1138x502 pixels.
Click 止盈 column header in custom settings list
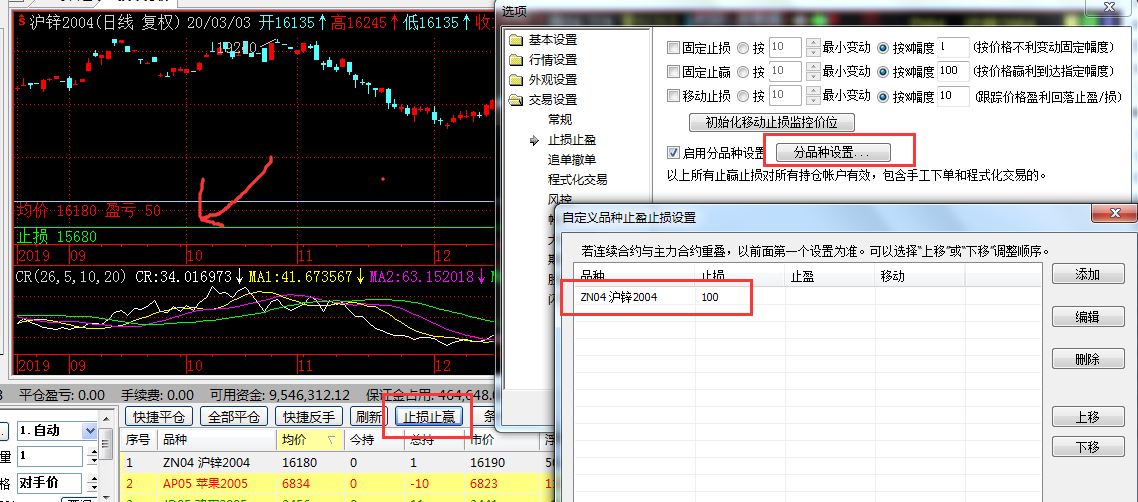tap(830, 276)
